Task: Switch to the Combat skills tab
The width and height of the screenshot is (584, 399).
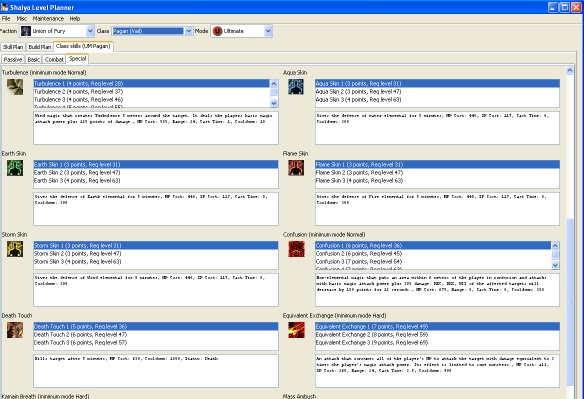Action: point(54,60)
